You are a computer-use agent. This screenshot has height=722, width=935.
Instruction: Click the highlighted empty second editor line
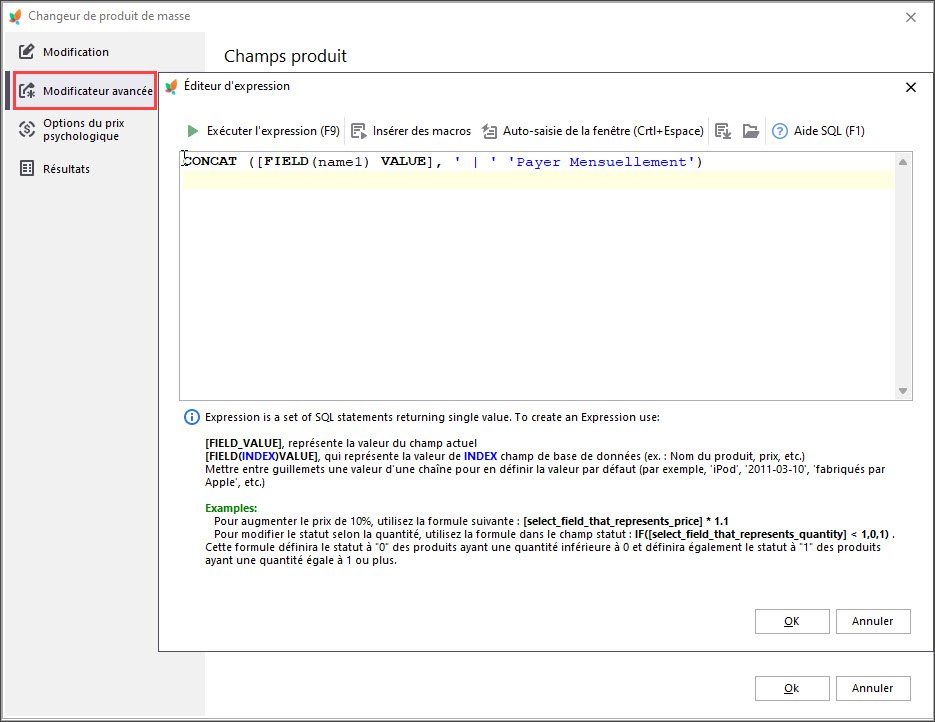(x=537, y=180)
